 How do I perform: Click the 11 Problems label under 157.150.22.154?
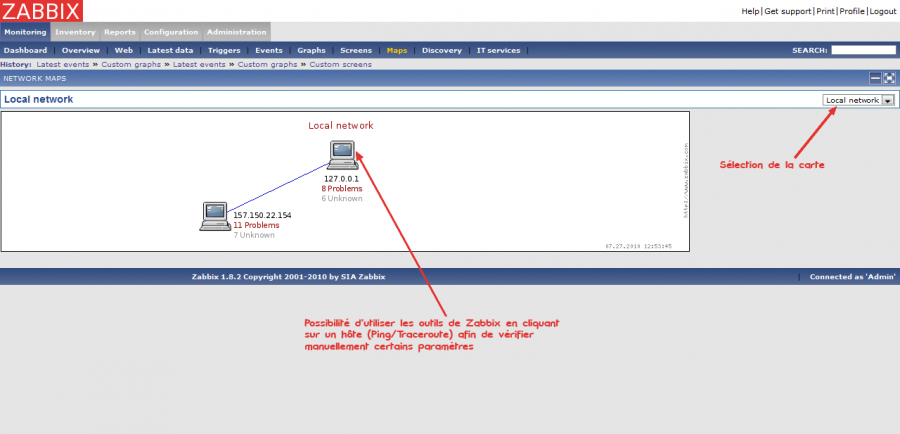(x=256, y=225)
